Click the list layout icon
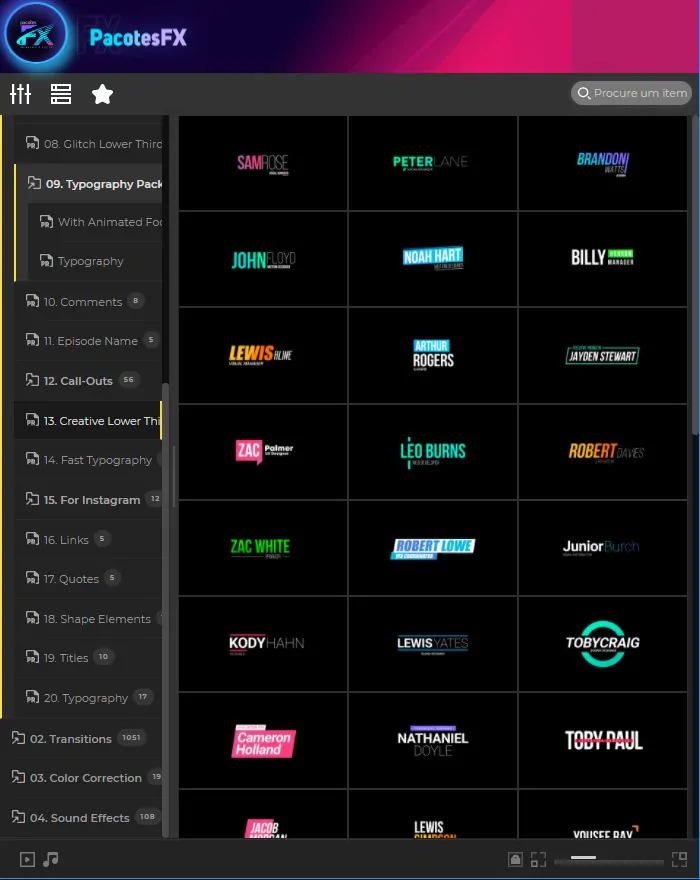Image resolution: width=700 pixels, height=880 pixels. click(61, 94)
